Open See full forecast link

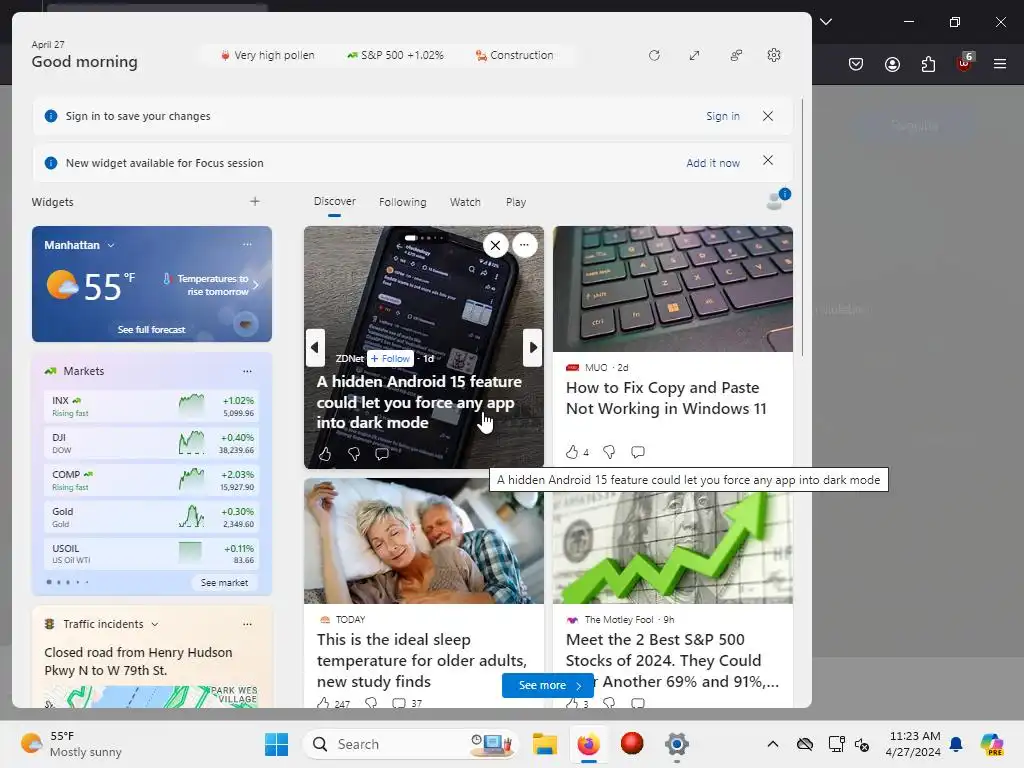(x=152, y=329)
